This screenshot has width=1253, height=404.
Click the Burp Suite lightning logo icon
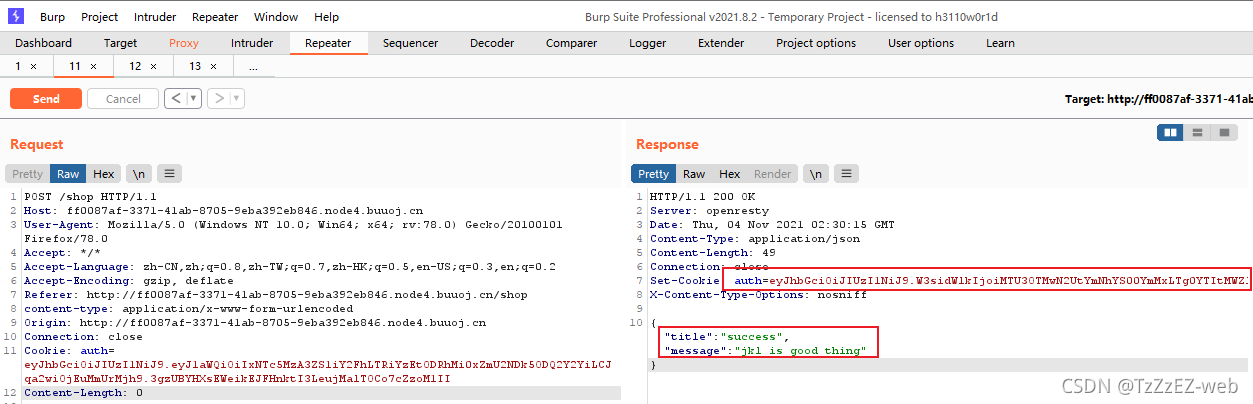click(15, 16)
